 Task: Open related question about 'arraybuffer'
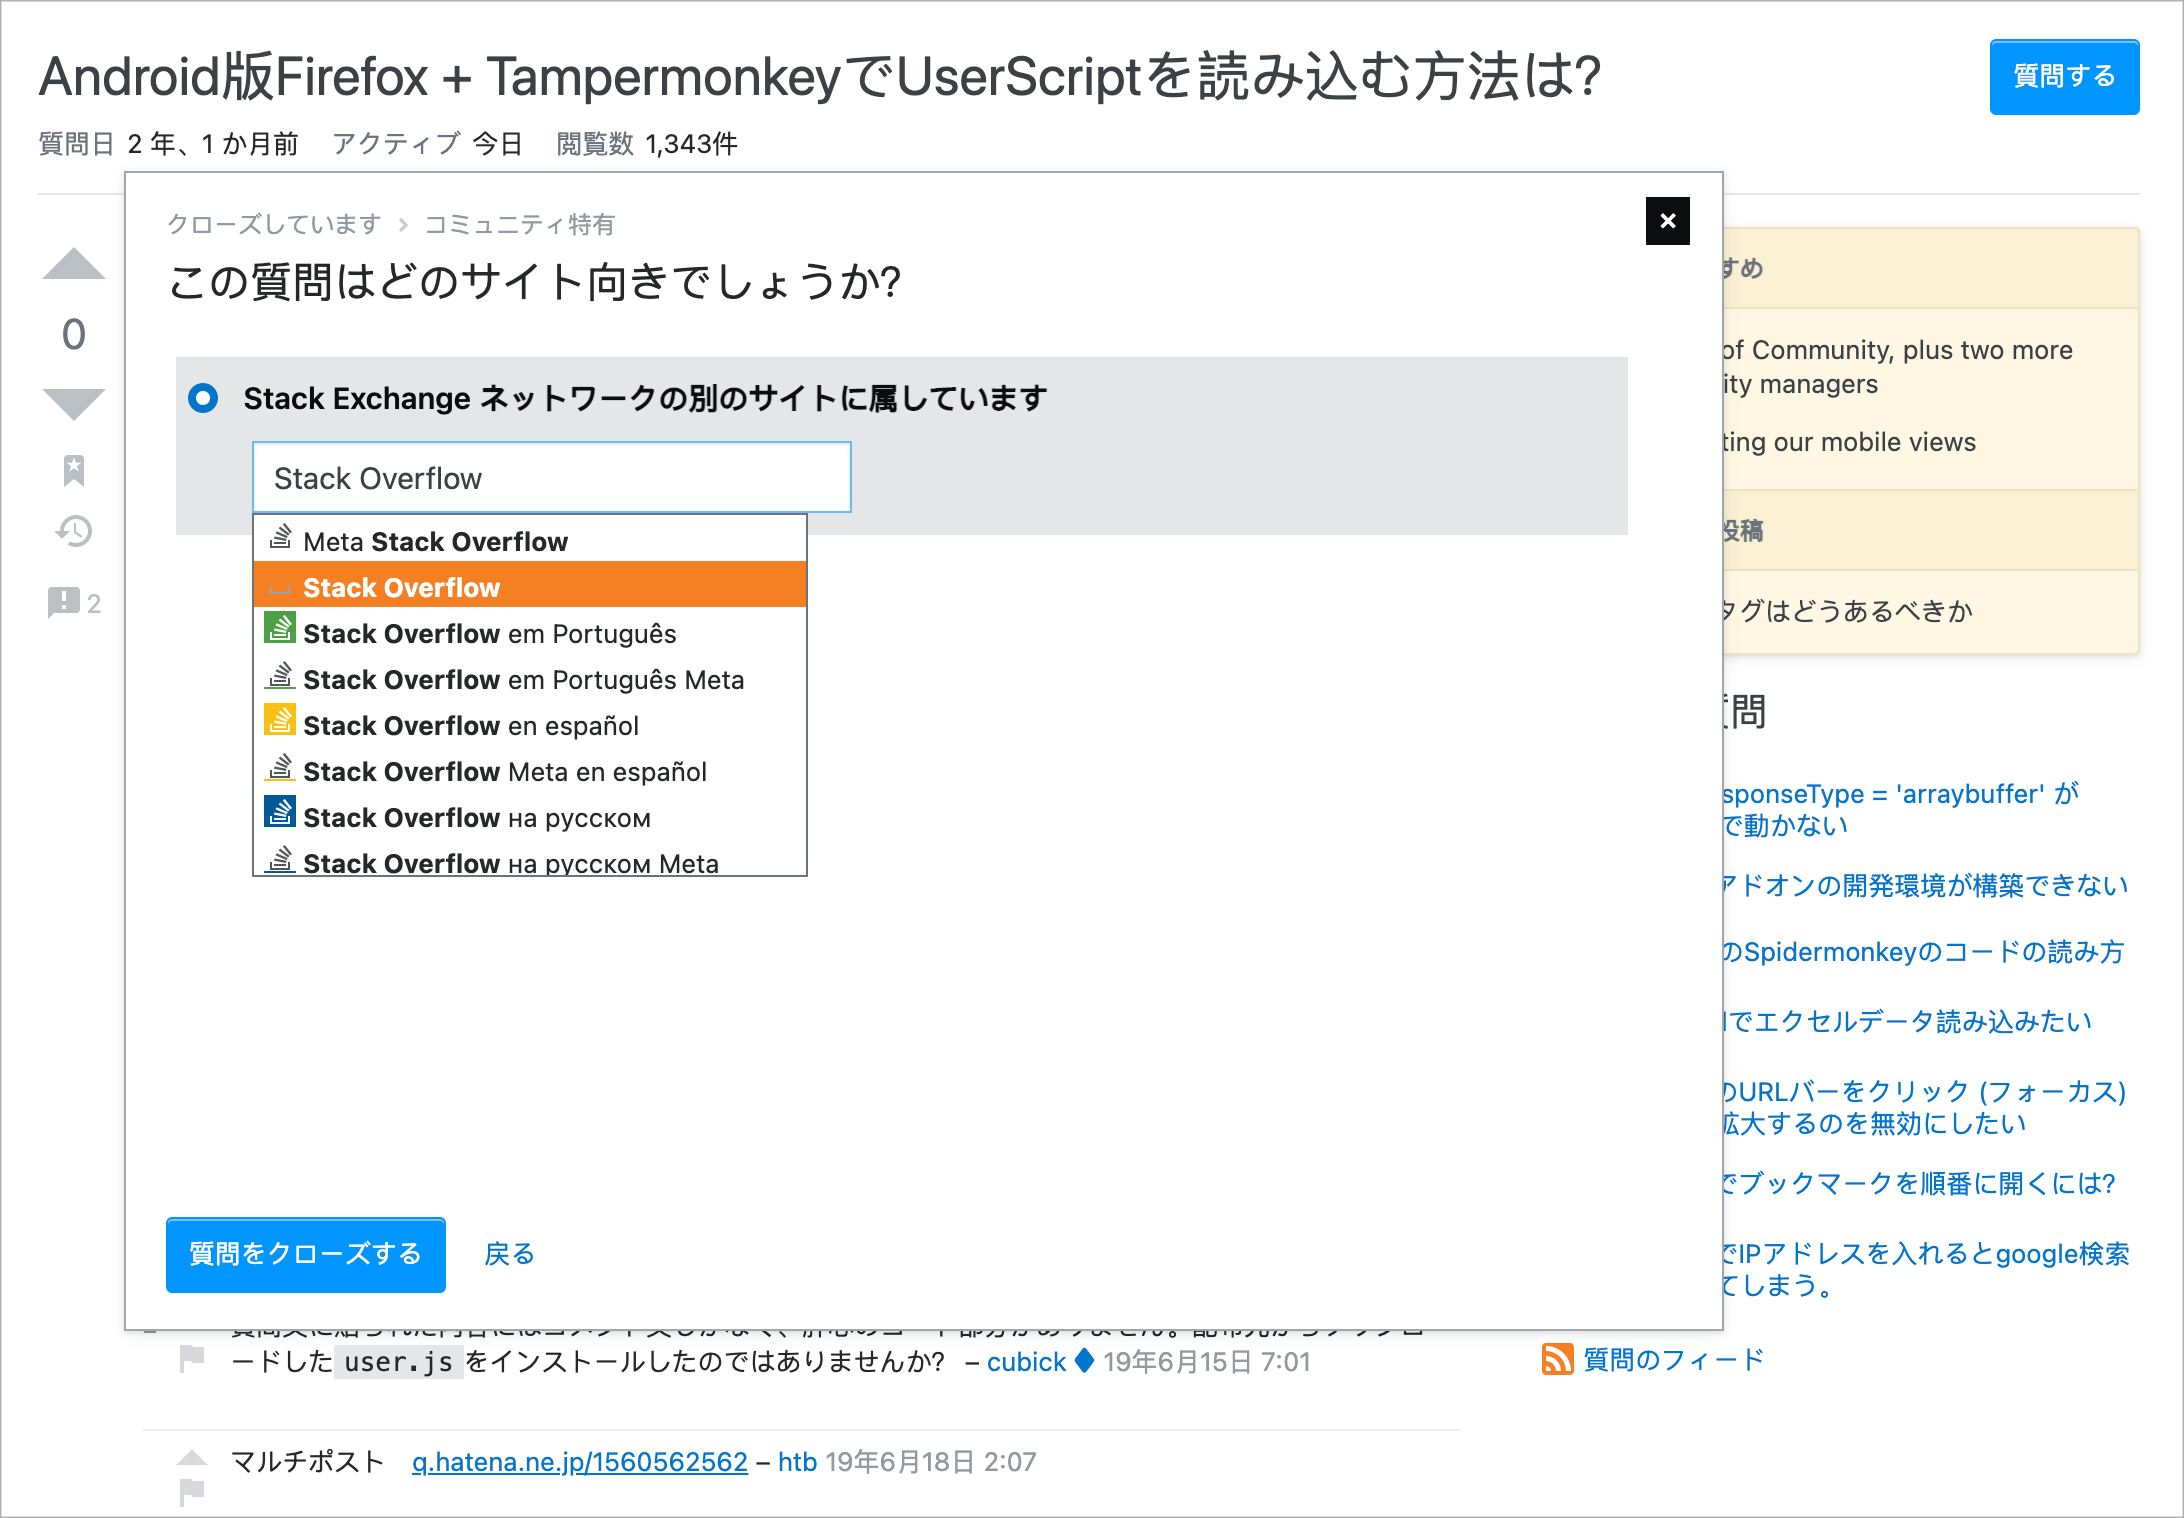(x=1900, y=809)
